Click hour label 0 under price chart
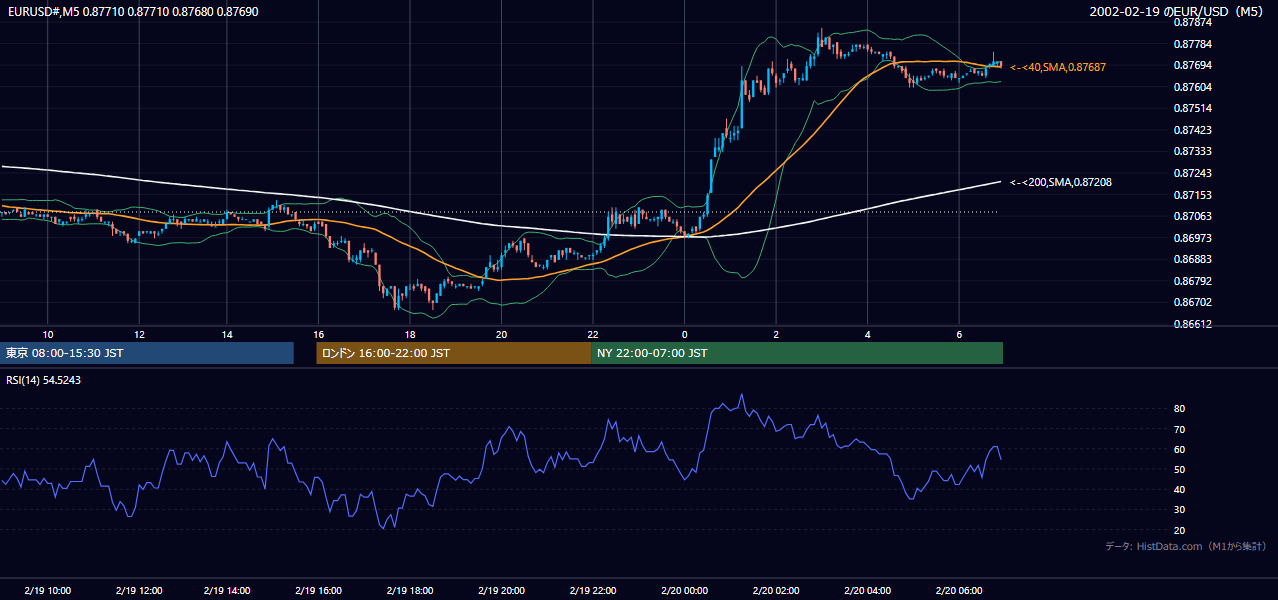1278x600 pixels. click(684, 334)
